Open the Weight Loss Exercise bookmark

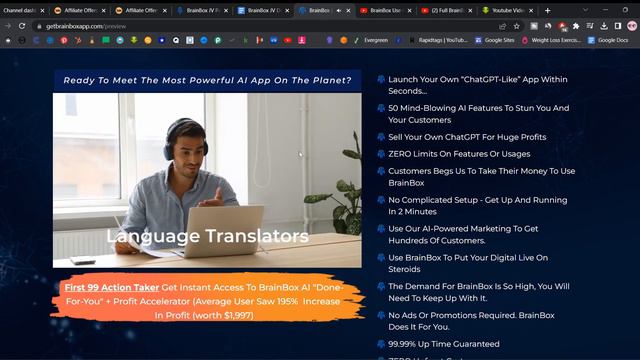coord(551,40)
